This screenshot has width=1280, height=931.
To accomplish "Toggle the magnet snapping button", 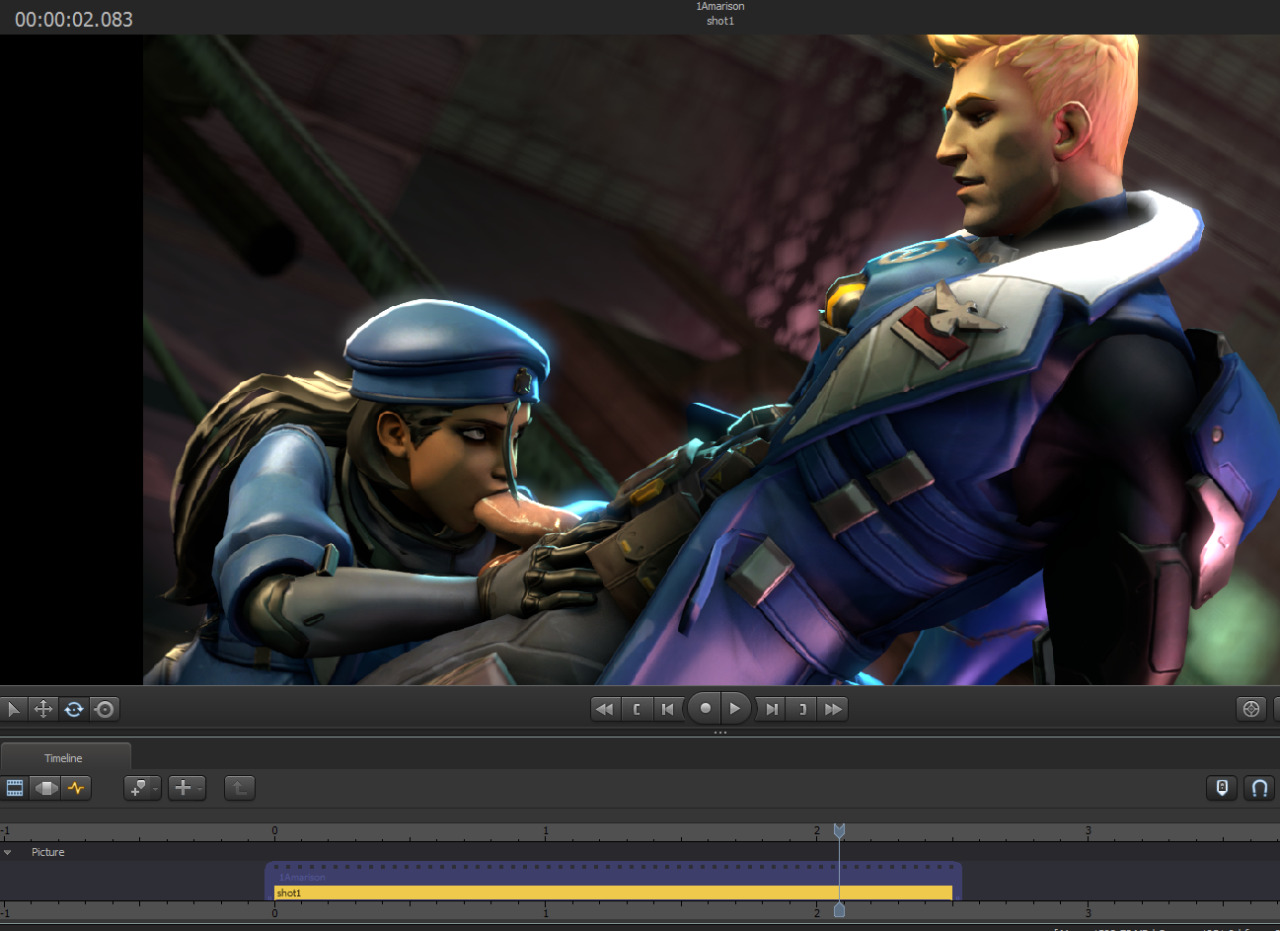I will [x=1260, y=788].
